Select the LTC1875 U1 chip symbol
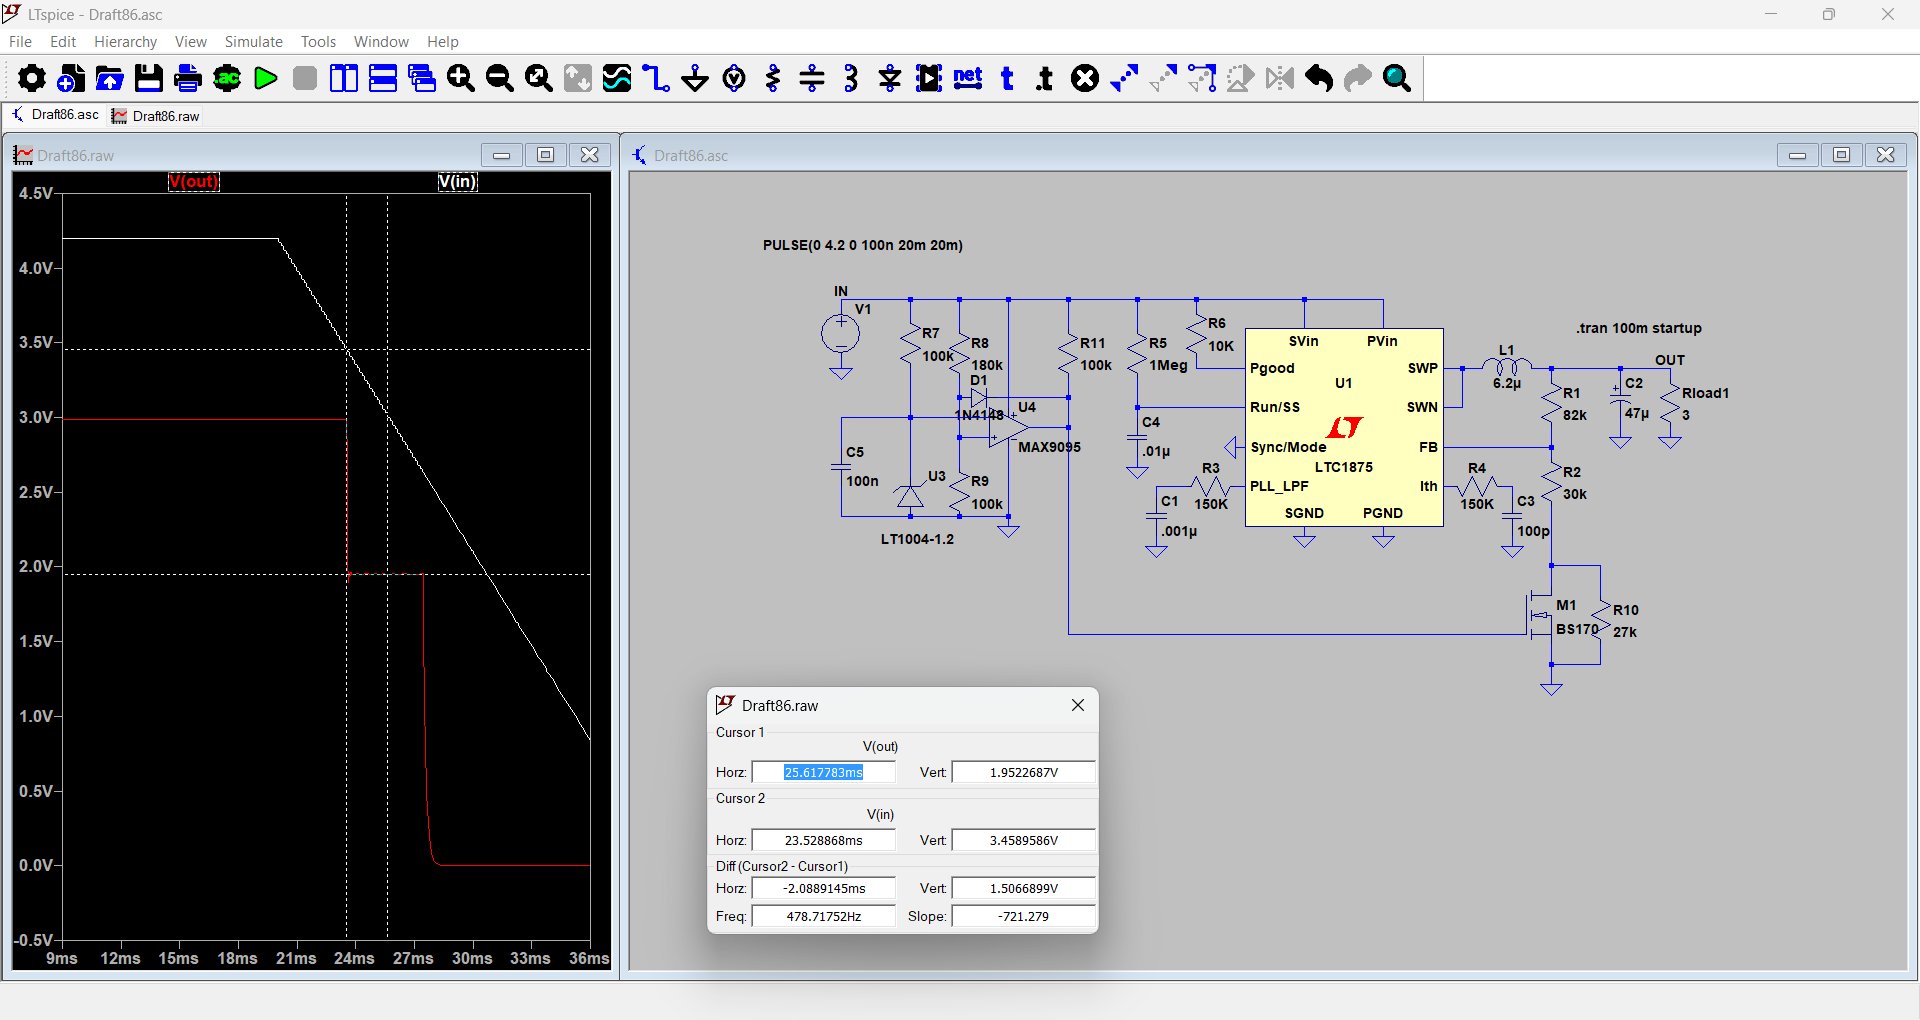1920x1020 pixels. point(1344,427)
